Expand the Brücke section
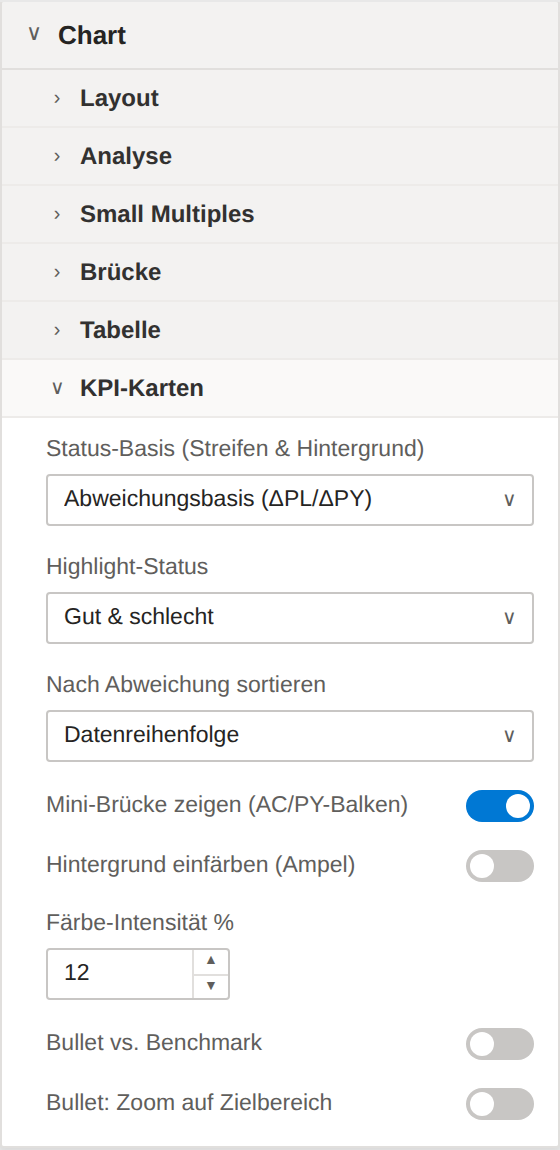Viewport: 560px width, 1150px height. pos(280,272)
